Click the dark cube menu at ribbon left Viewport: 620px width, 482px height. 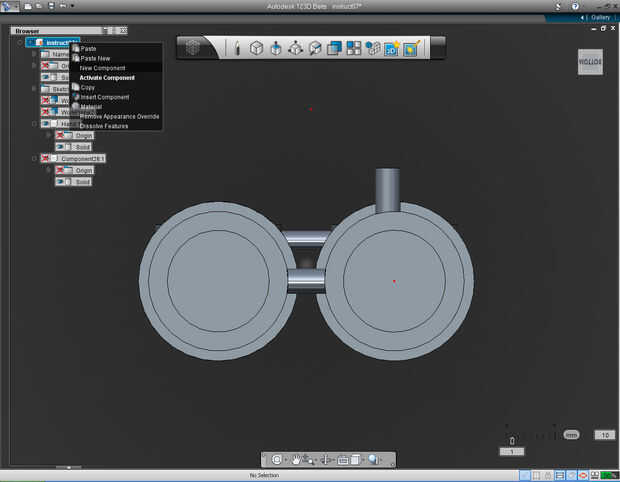click(x=193, y=48)
